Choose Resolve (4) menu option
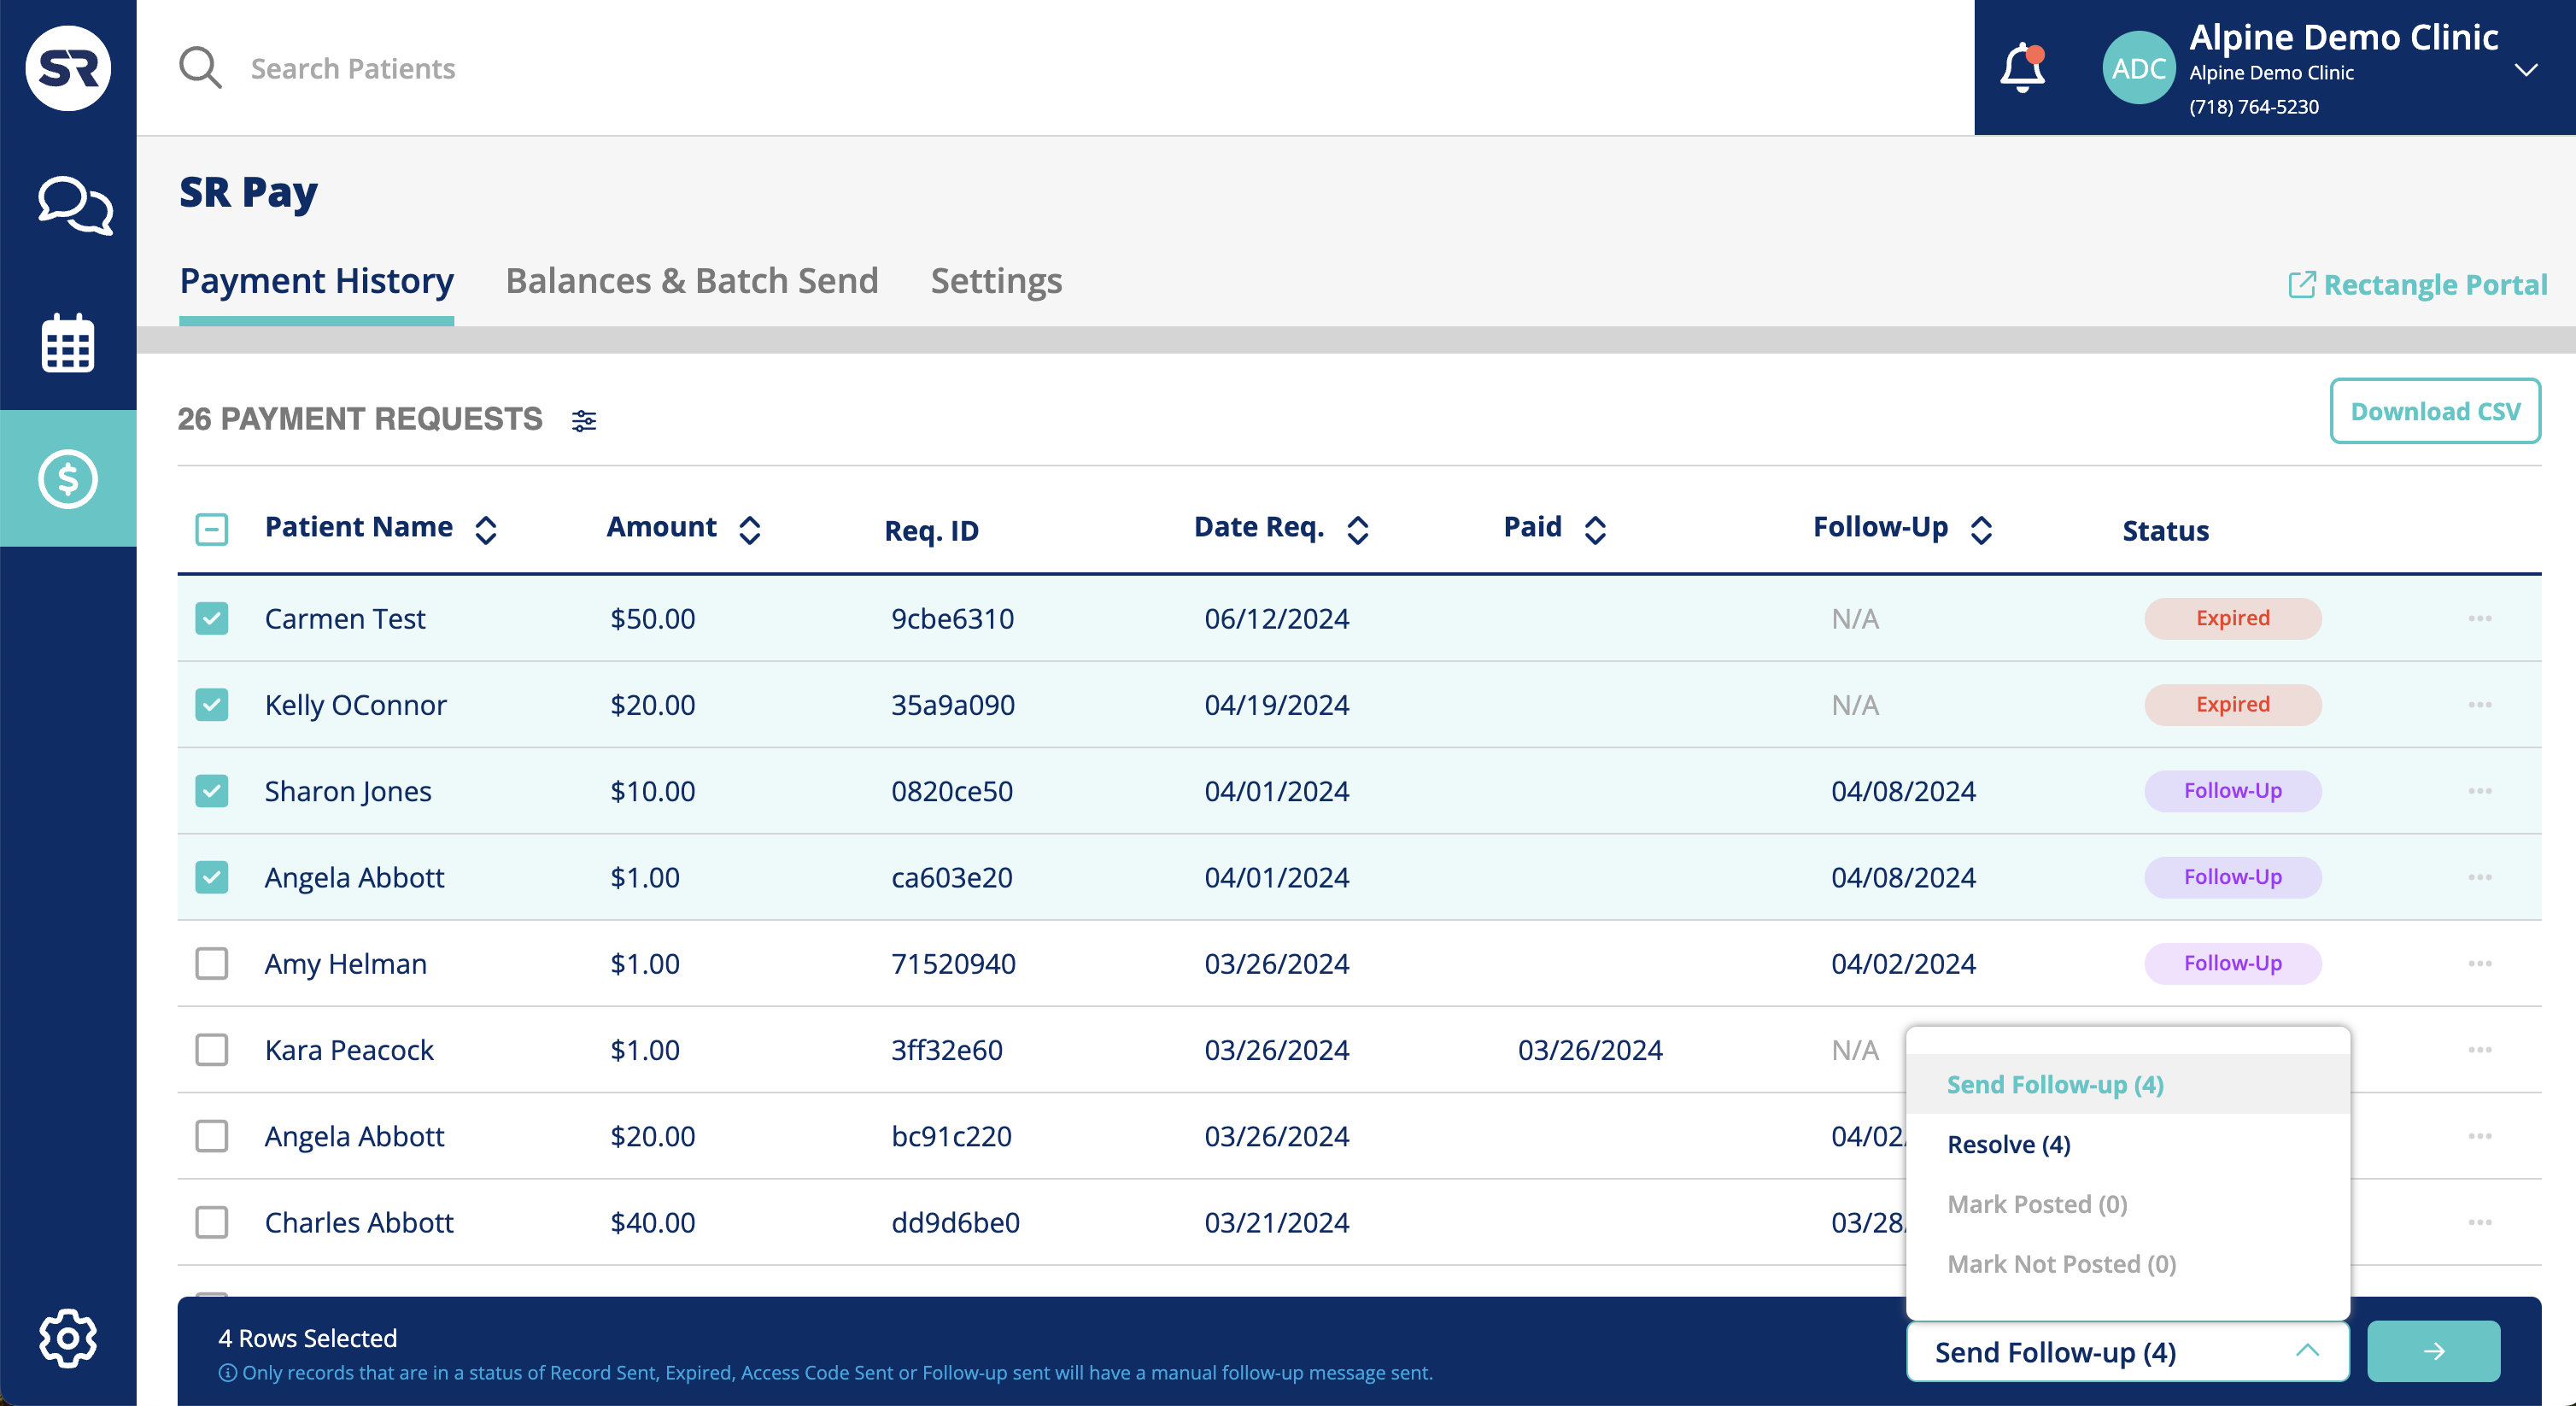 2127,1144
